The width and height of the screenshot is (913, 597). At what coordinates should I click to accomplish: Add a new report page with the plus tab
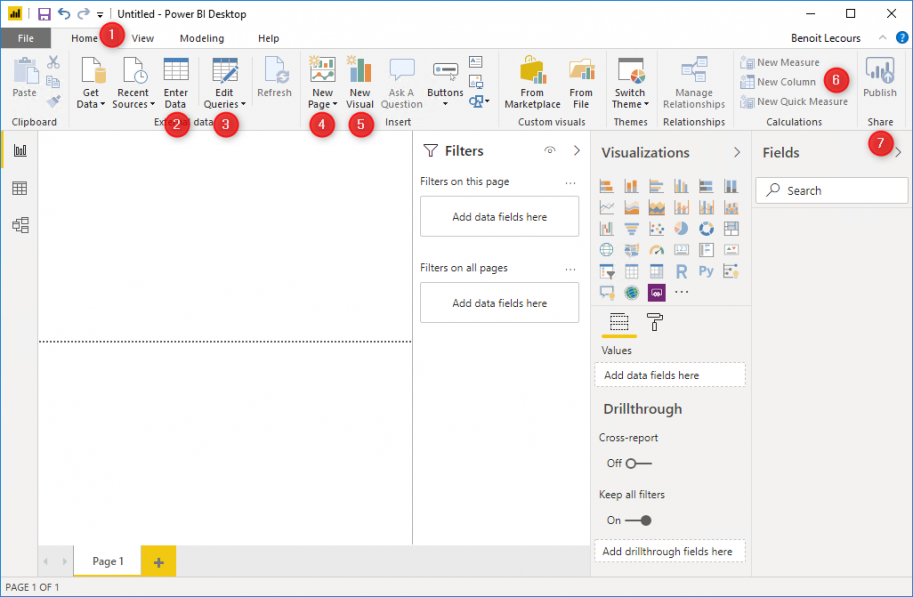pyautogui.click(x=158, y=561)
